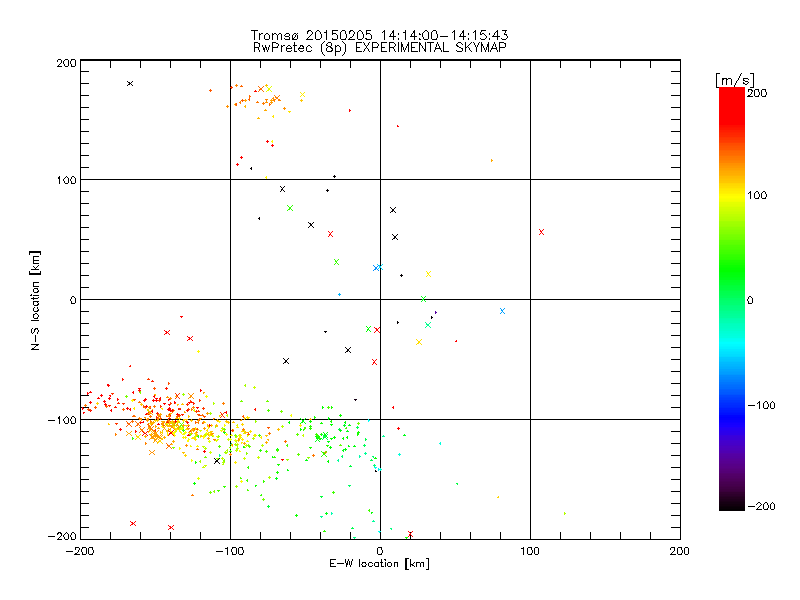The width and height of the screenshot is (800, 600).
Task: Click the [m/s] colorbar unit label
Action: click(x=735, y=80)
